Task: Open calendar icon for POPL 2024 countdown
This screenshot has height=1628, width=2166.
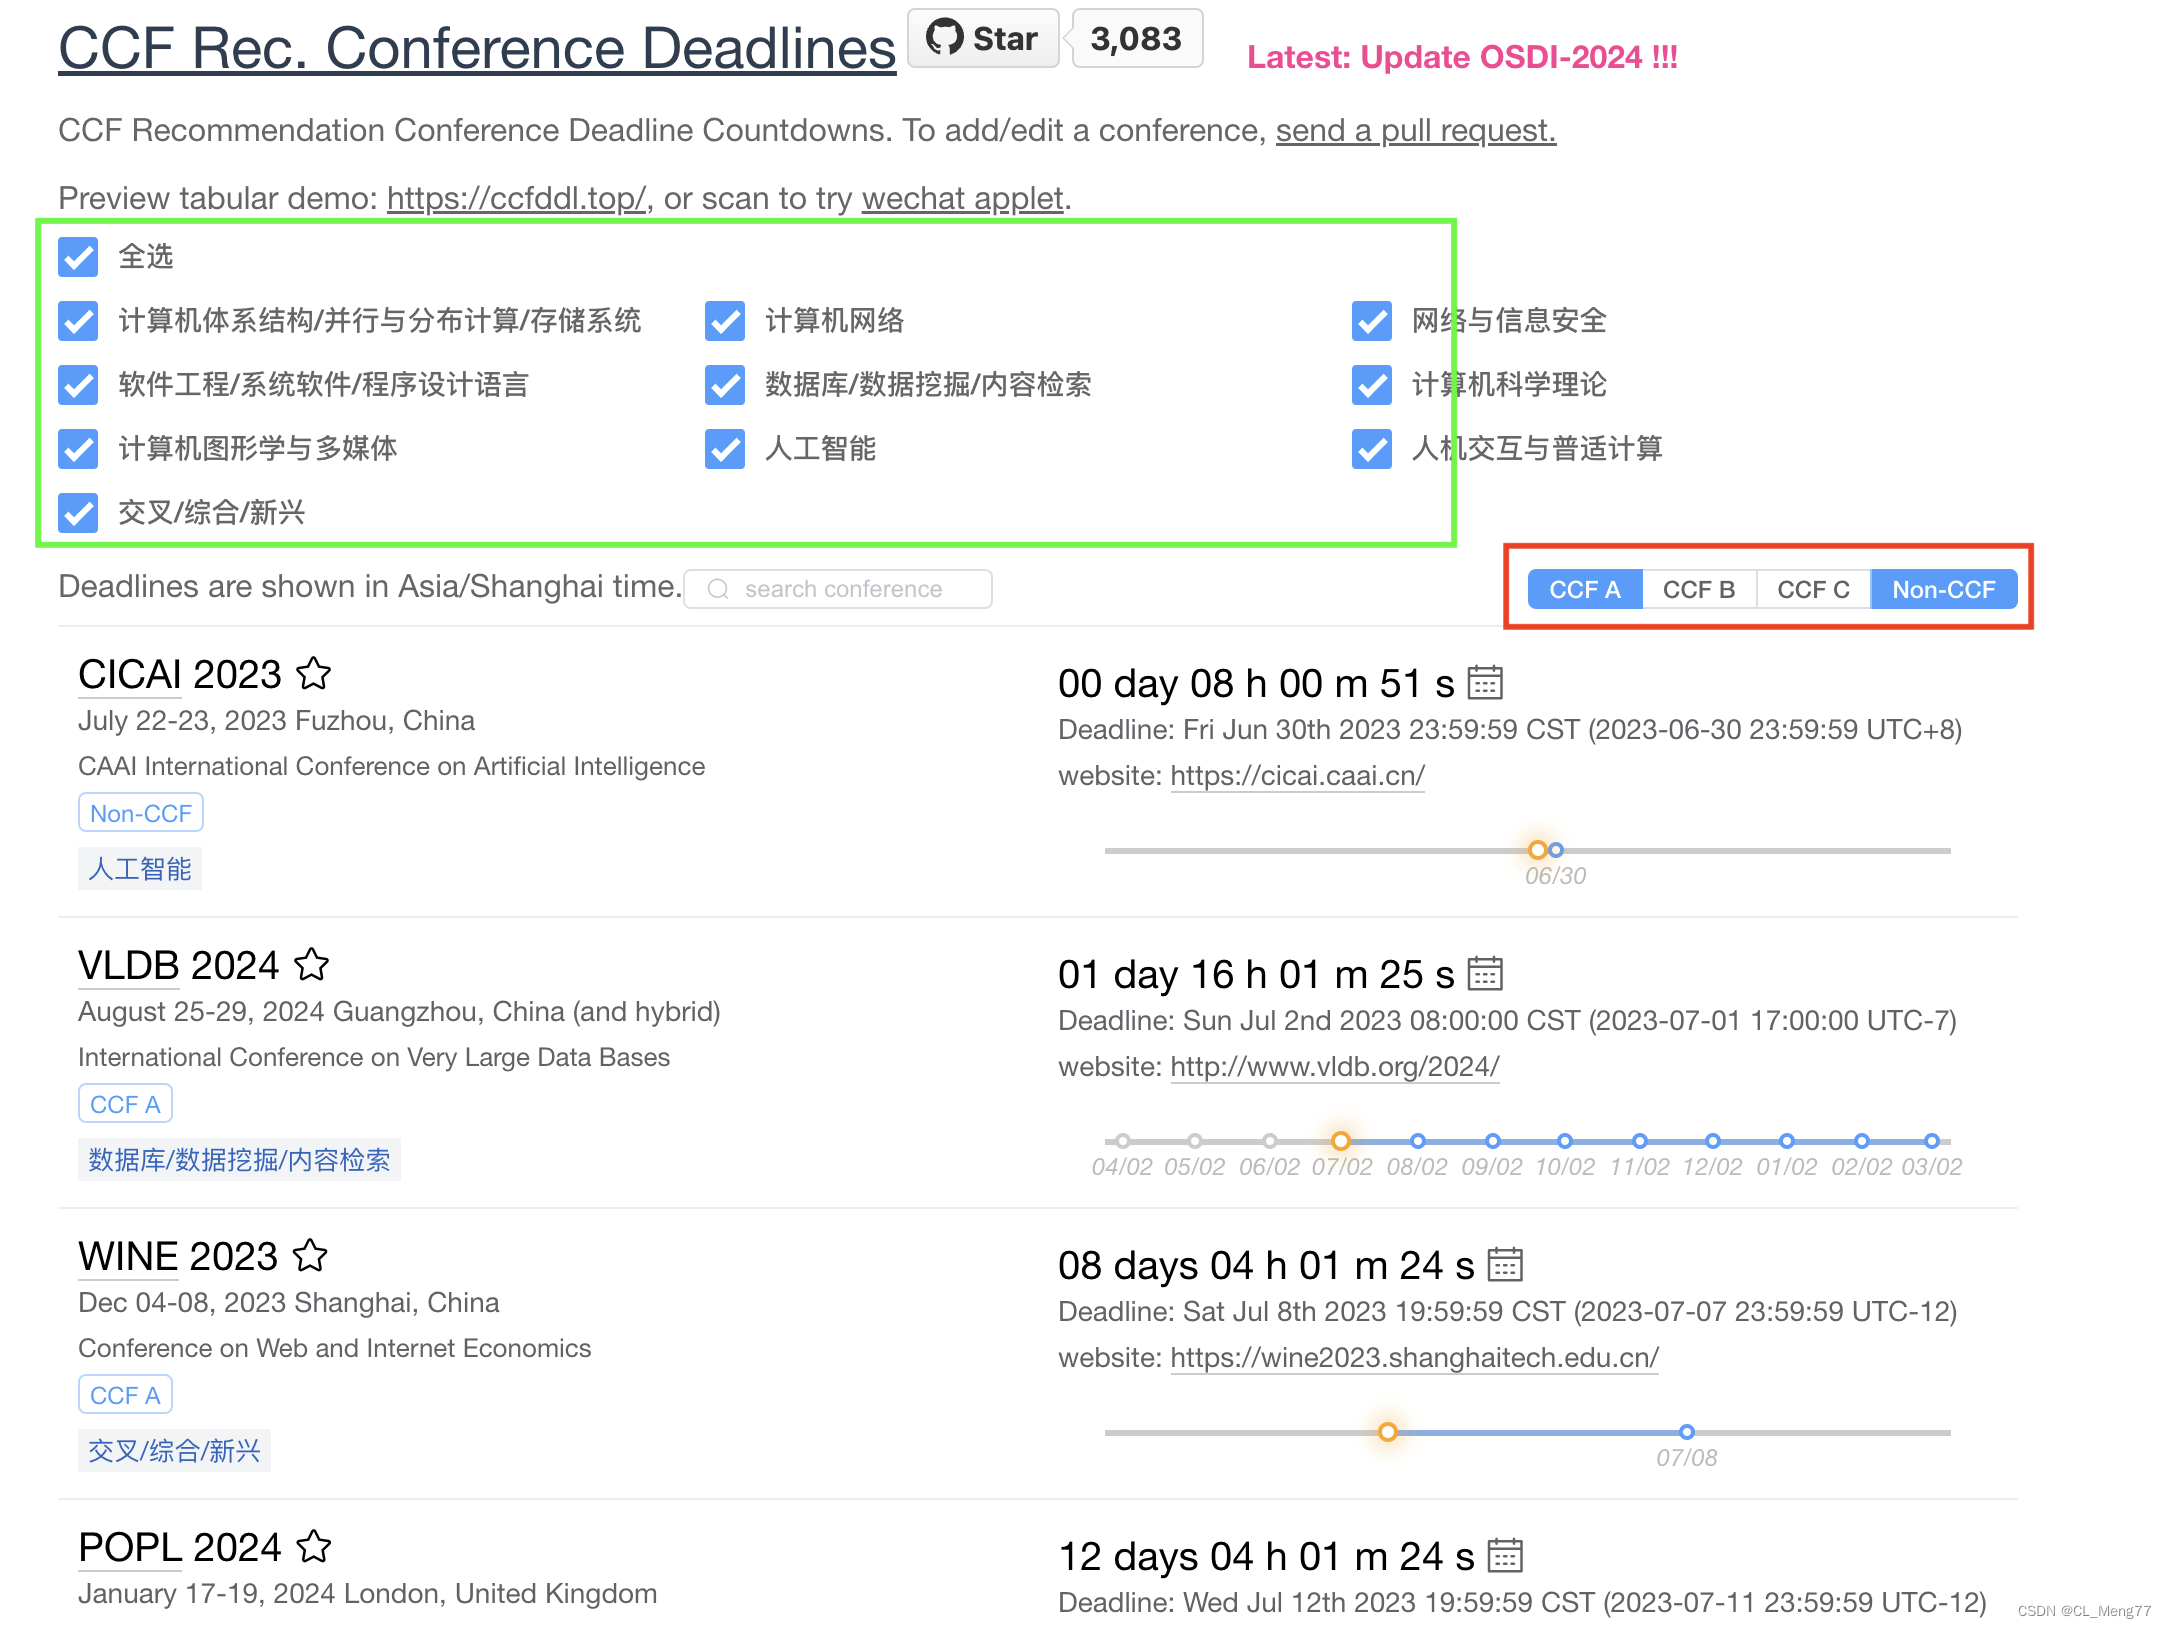Action: (x=1505, y=1556)
